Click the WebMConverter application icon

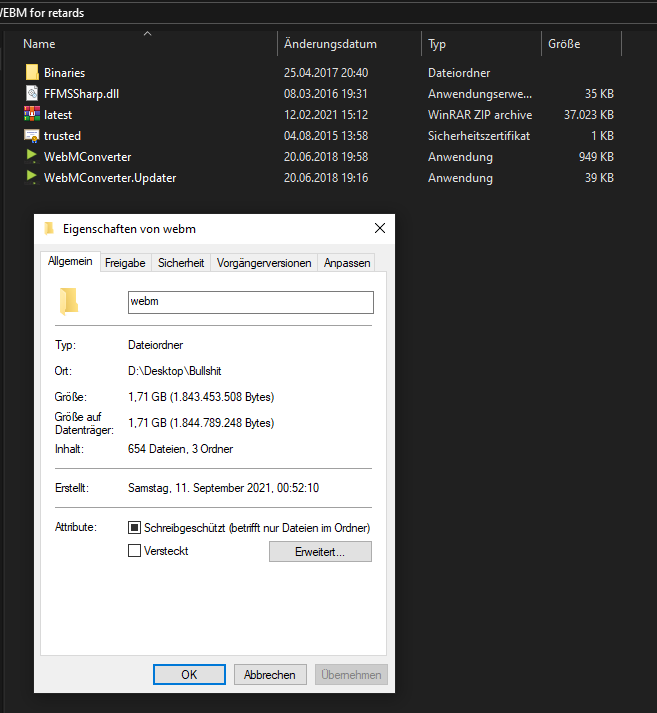click(x=32, y=156)
